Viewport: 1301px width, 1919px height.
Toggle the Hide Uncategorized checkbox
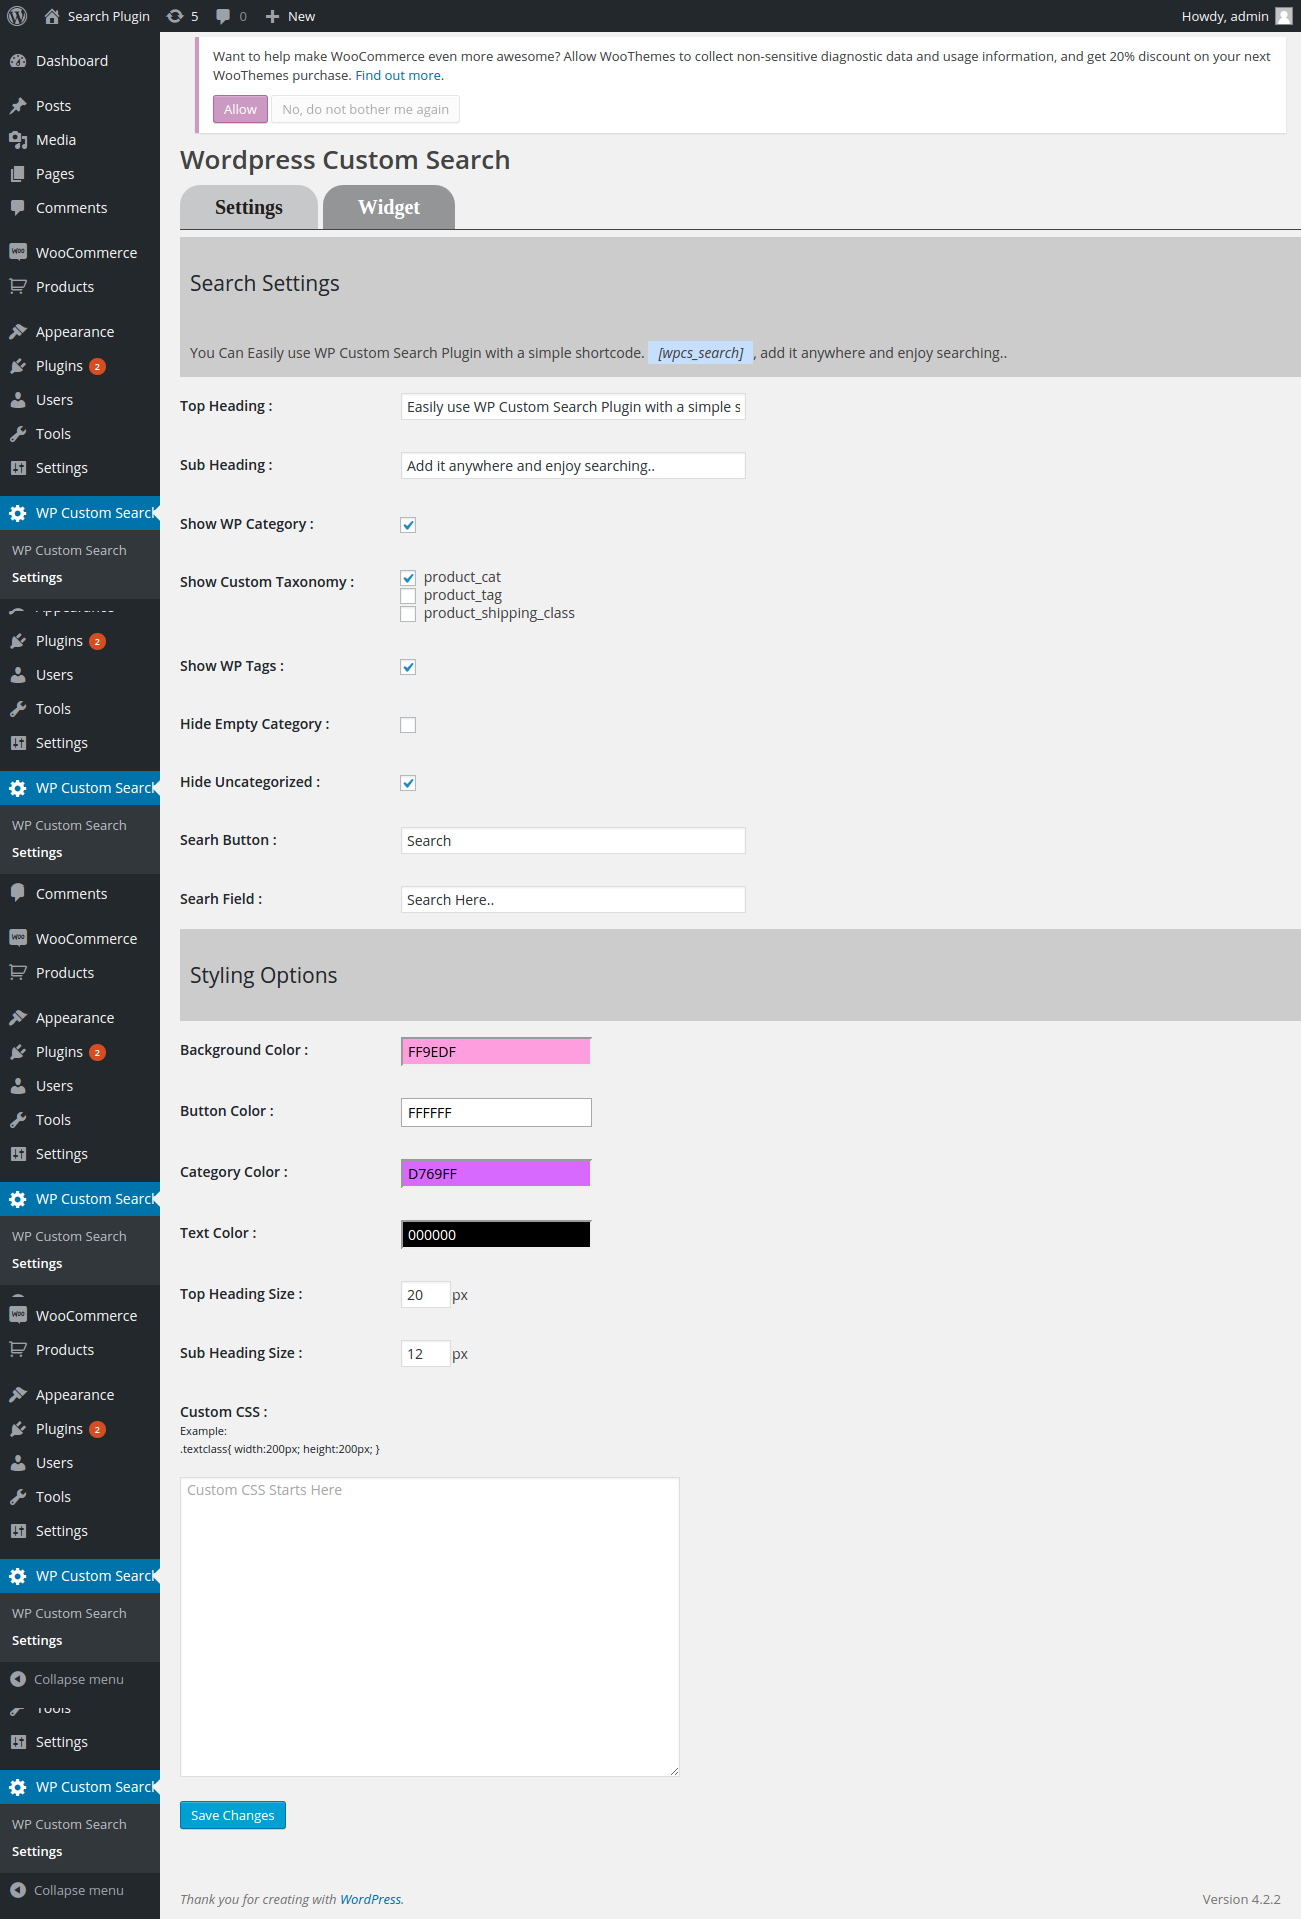tap(408, 783)
